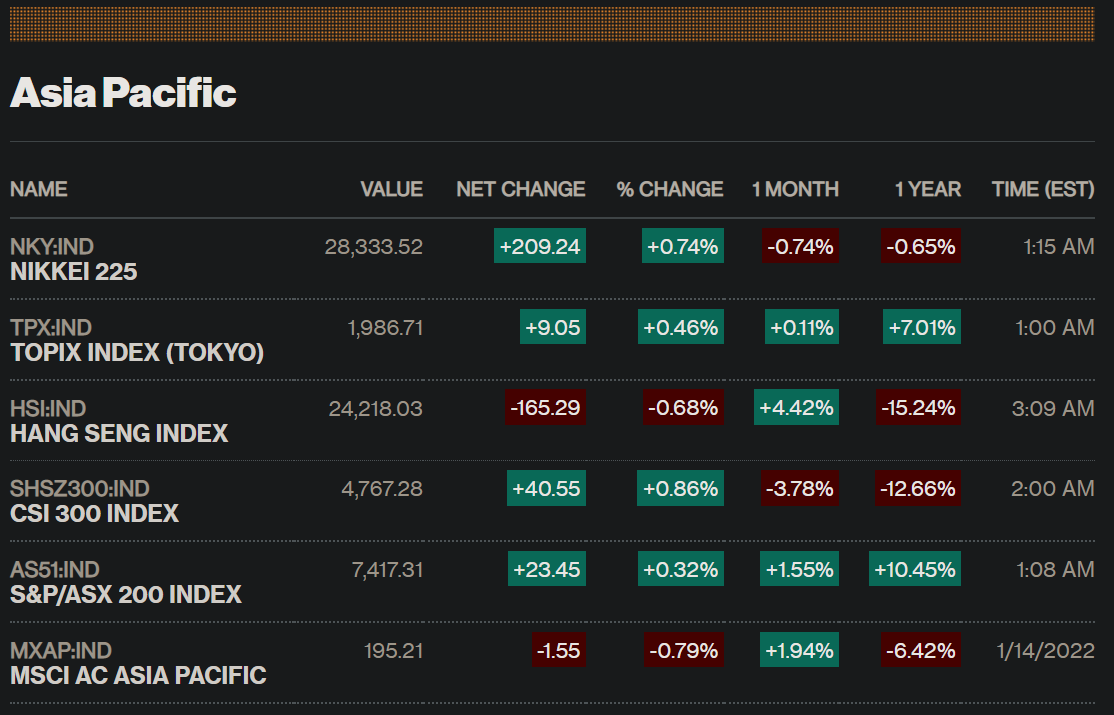Click the +0.86% percent change cell

tap(681, 488)
